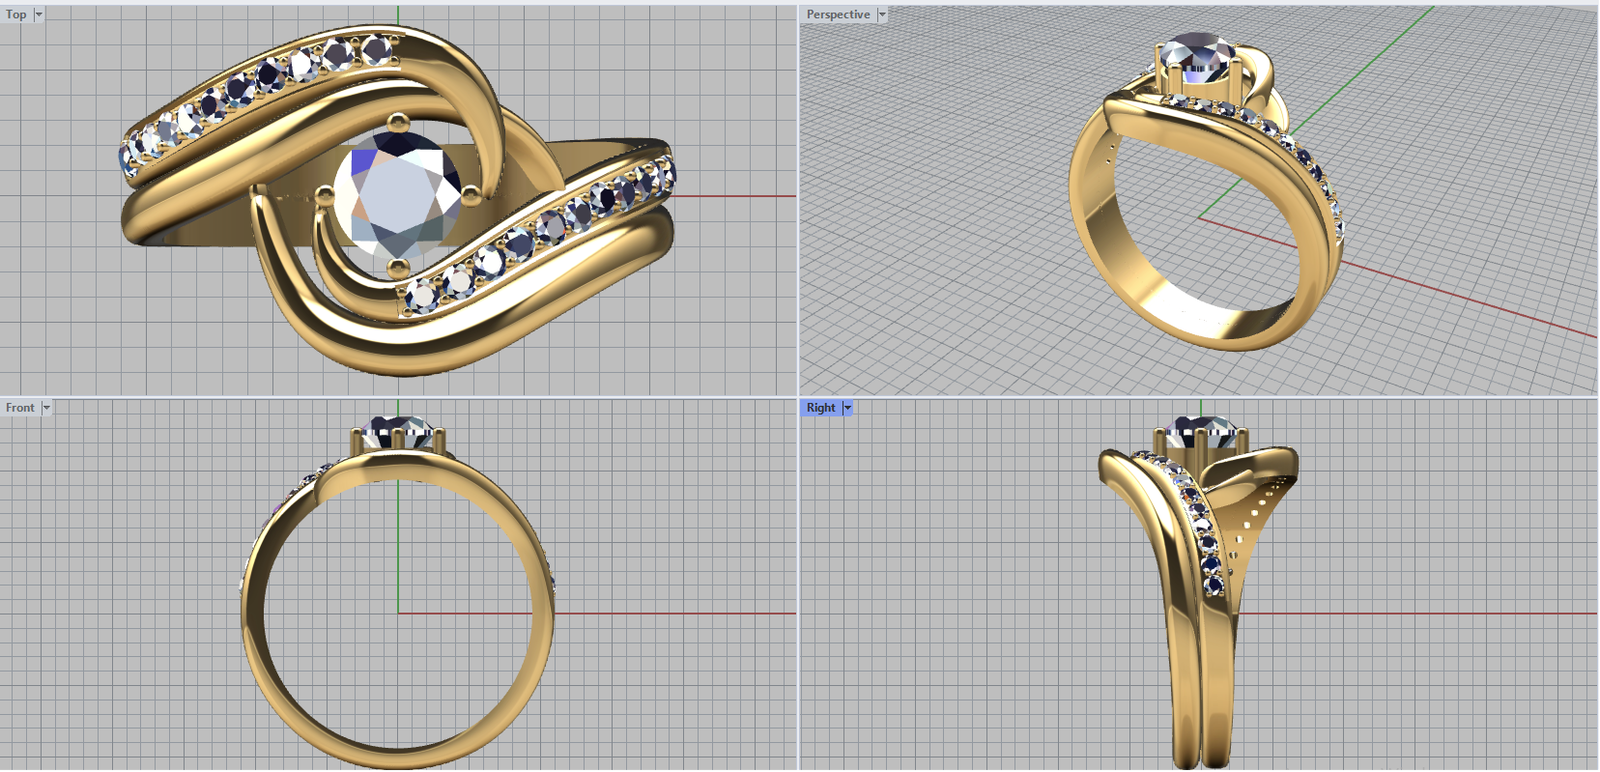Screen dimensions: 1600x772
Task: Select the center diamond in Top view
Action: click(x=397, y=194)
